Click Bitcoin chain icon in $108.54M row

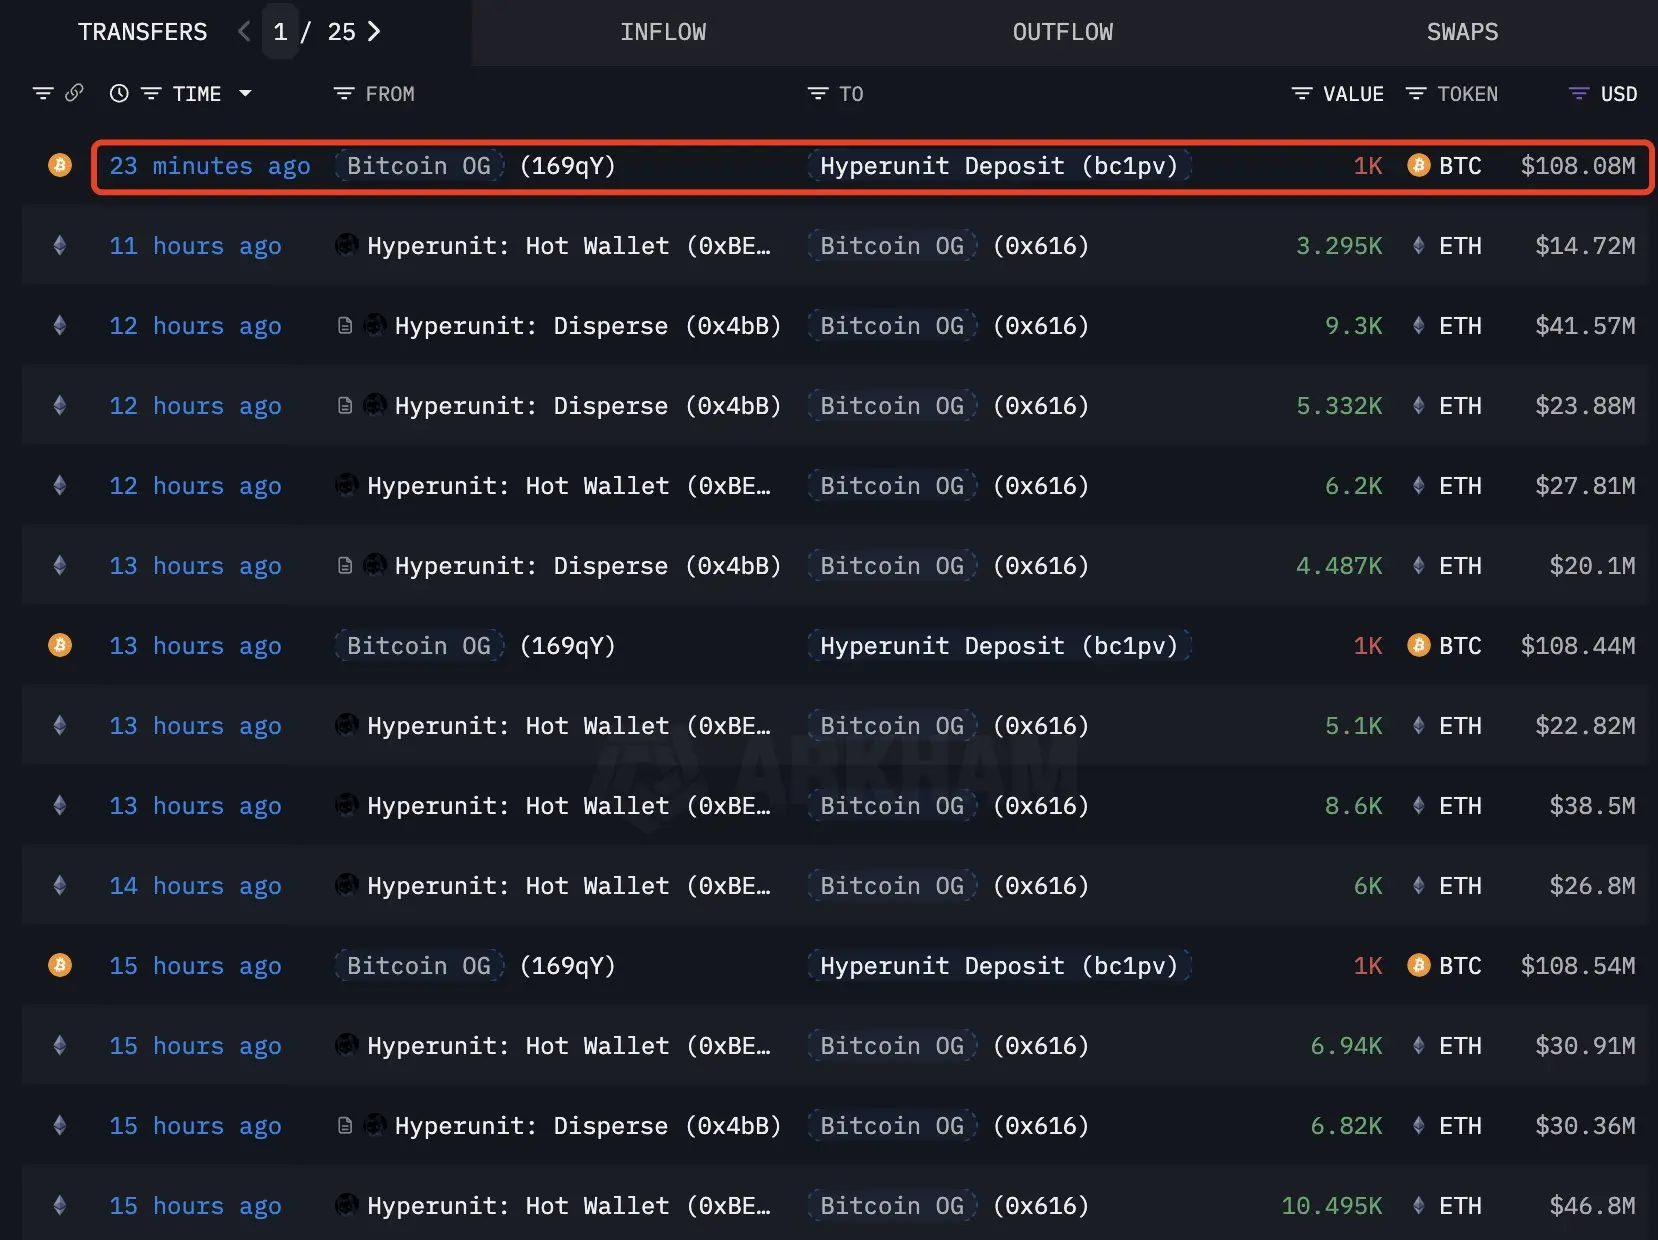tap(60, 965)
